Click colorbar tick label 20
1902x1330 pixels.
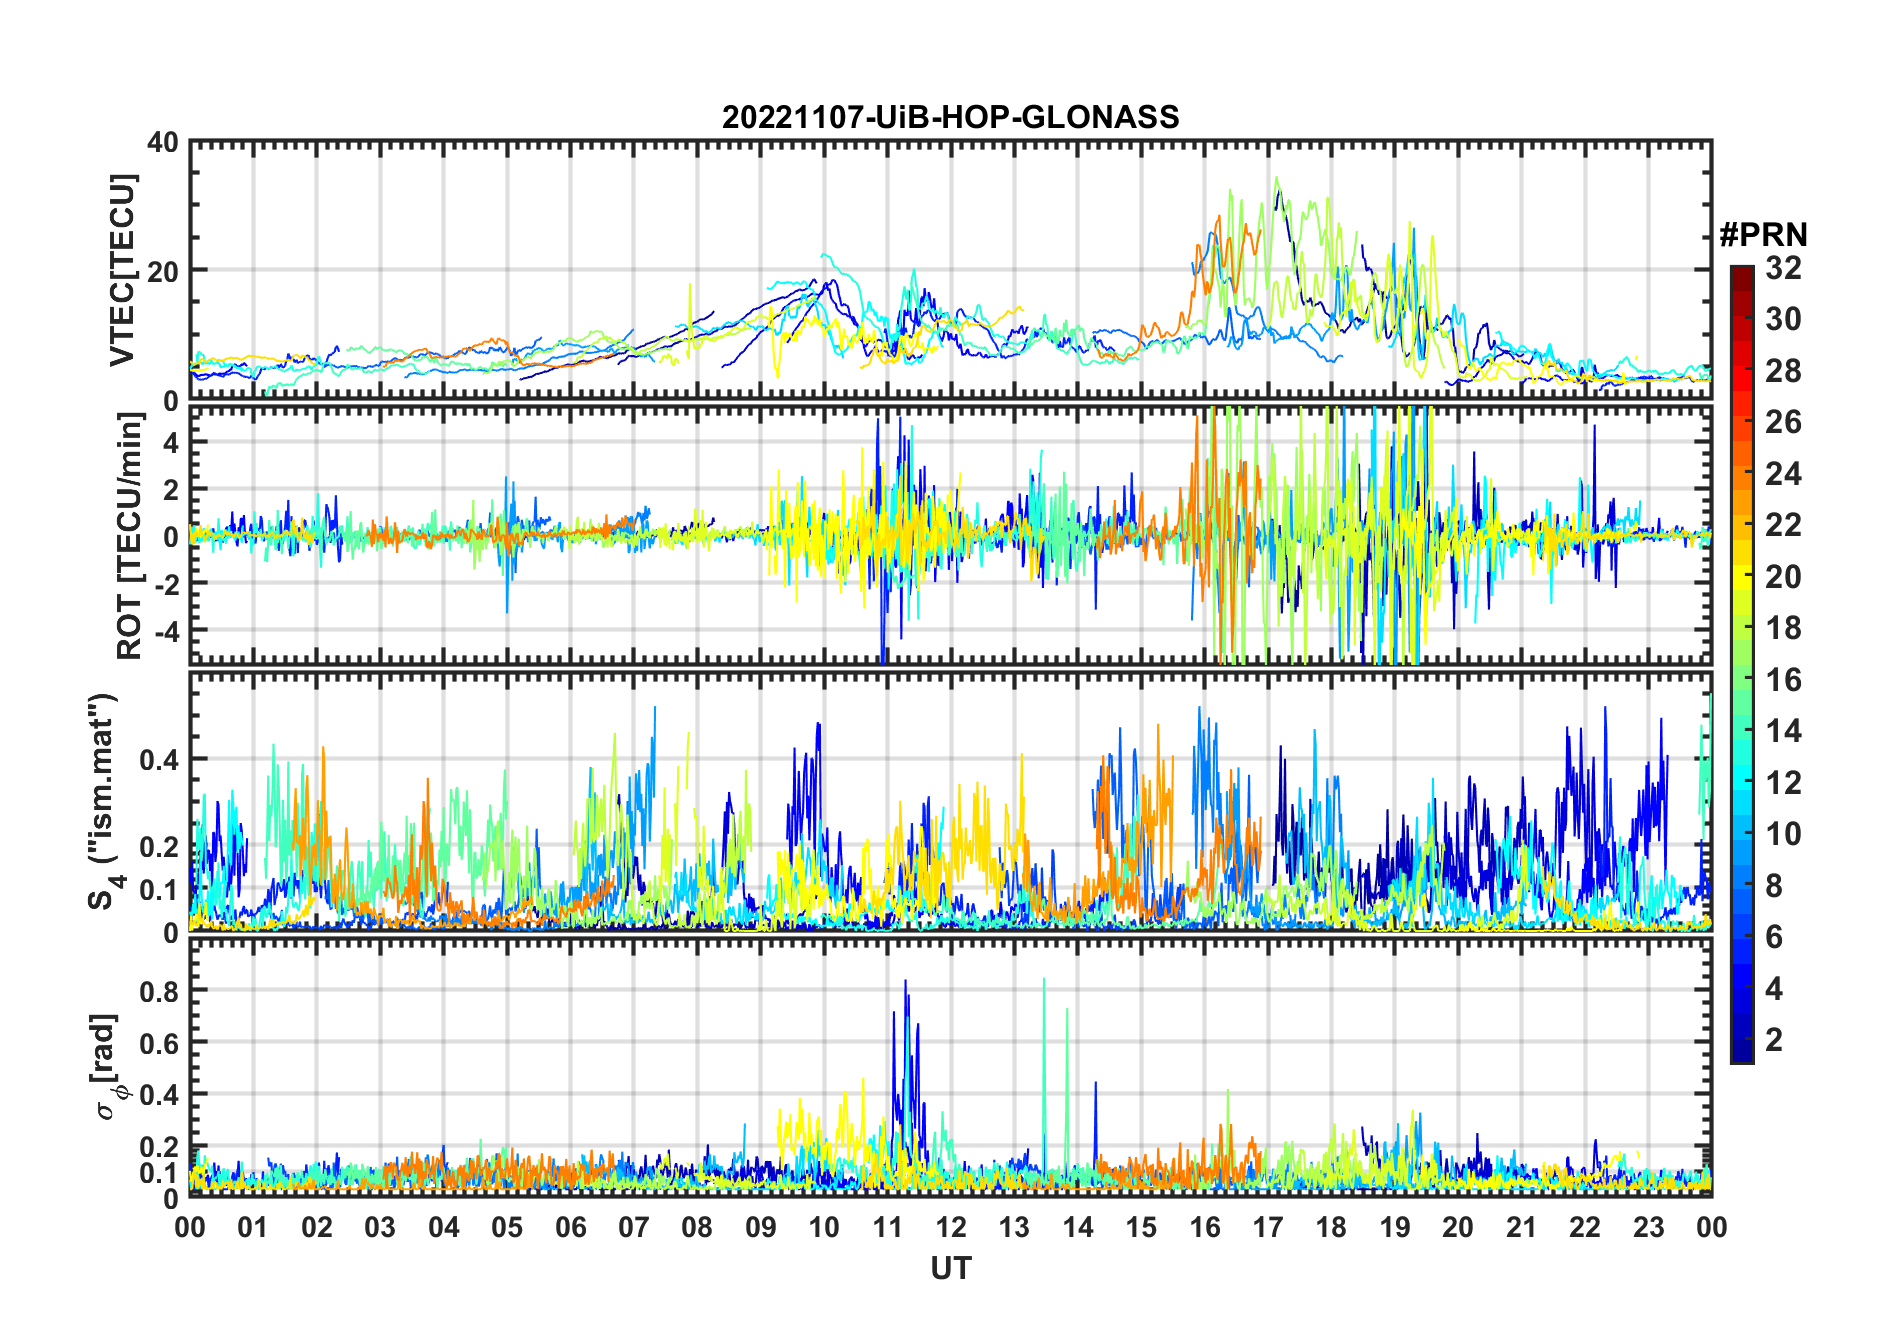(x=1783, y=576)
